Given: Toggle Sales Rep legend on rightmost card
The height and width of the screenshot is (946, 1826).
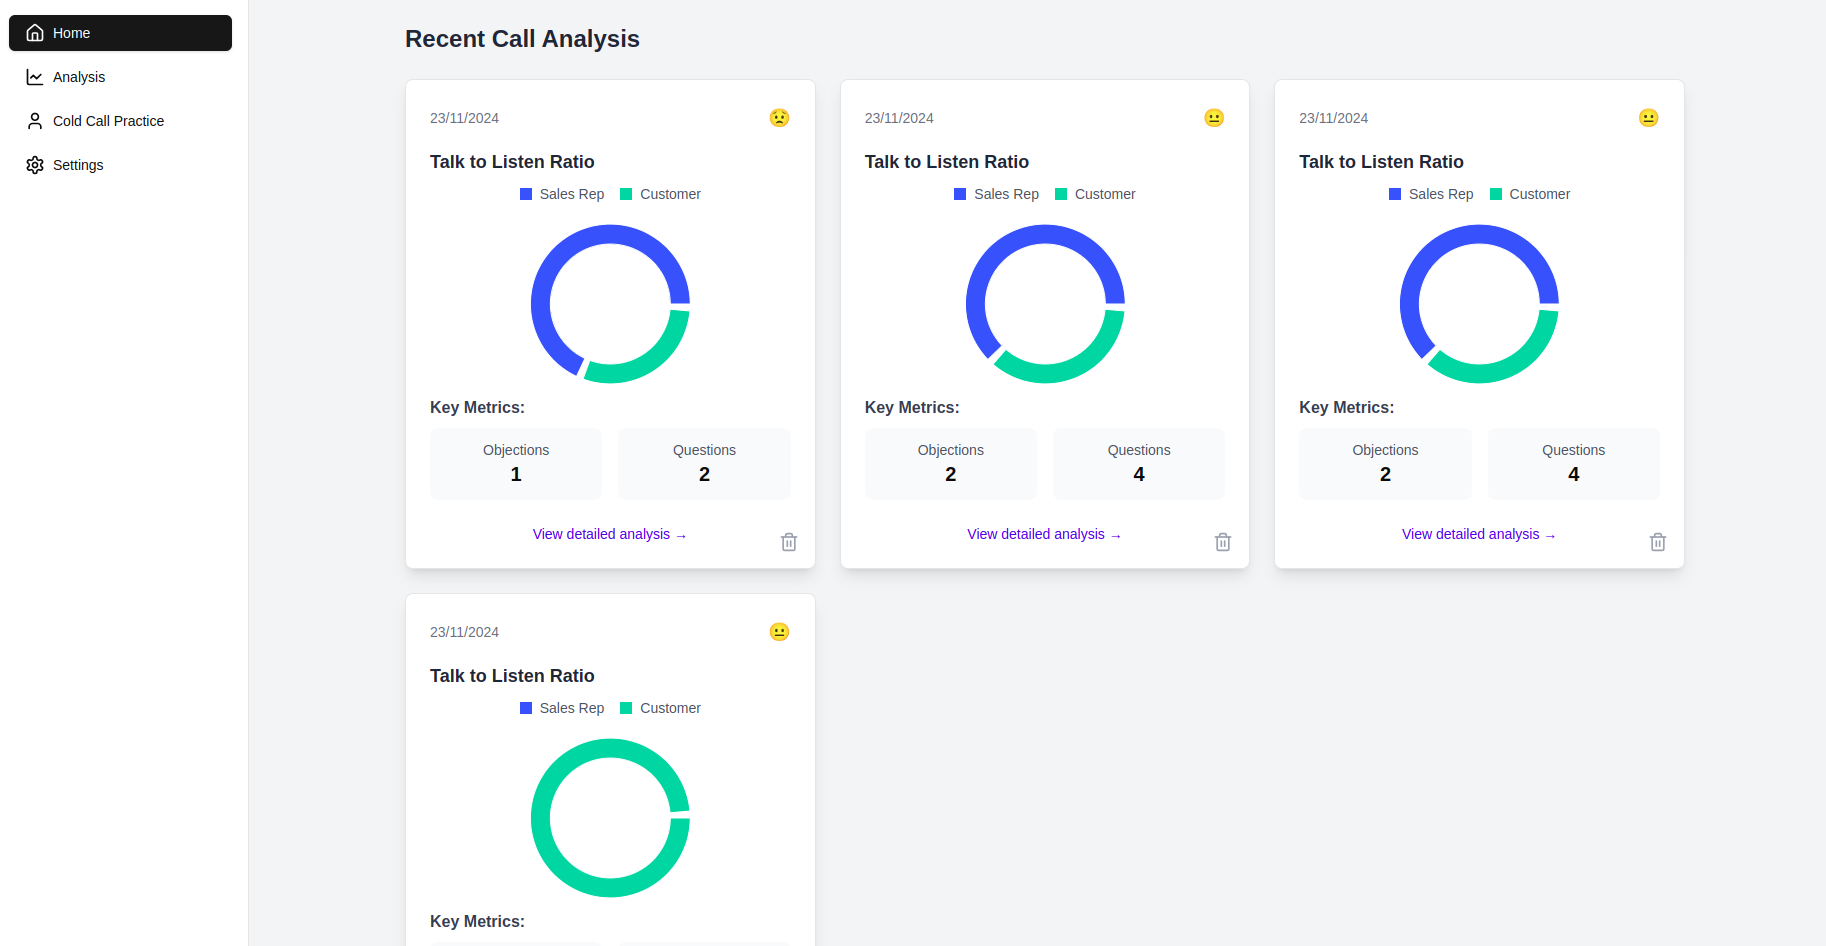Looking at the screenshot, I should coord(1431,194).
